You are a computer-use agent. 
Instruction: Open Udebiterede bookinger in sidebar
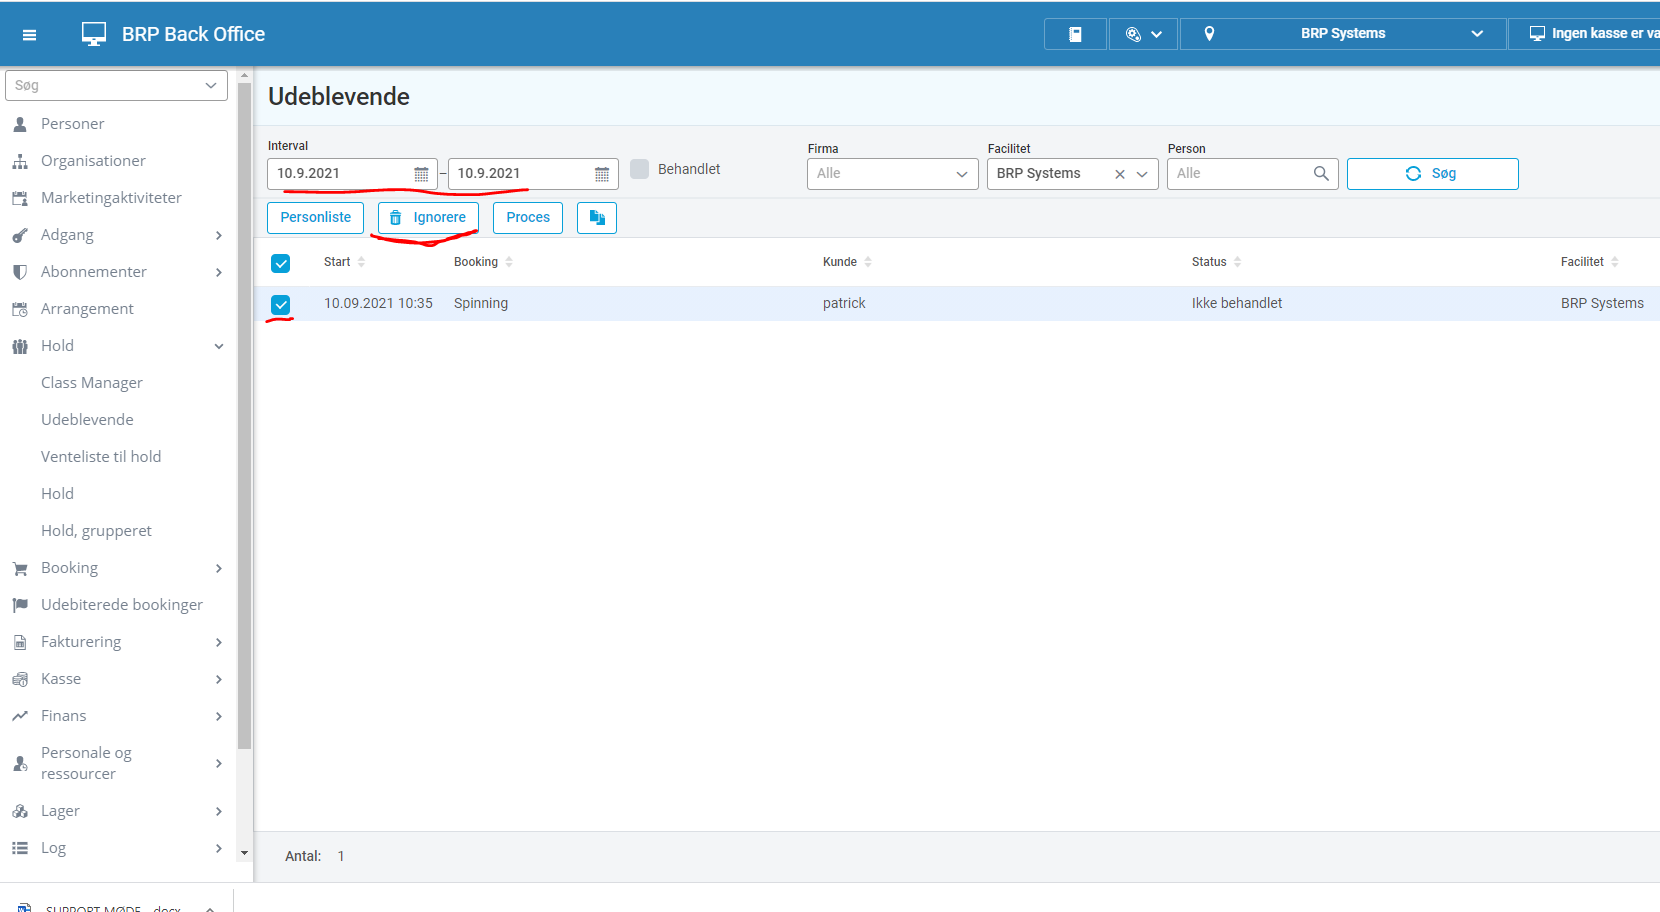[x=122, y=605]
